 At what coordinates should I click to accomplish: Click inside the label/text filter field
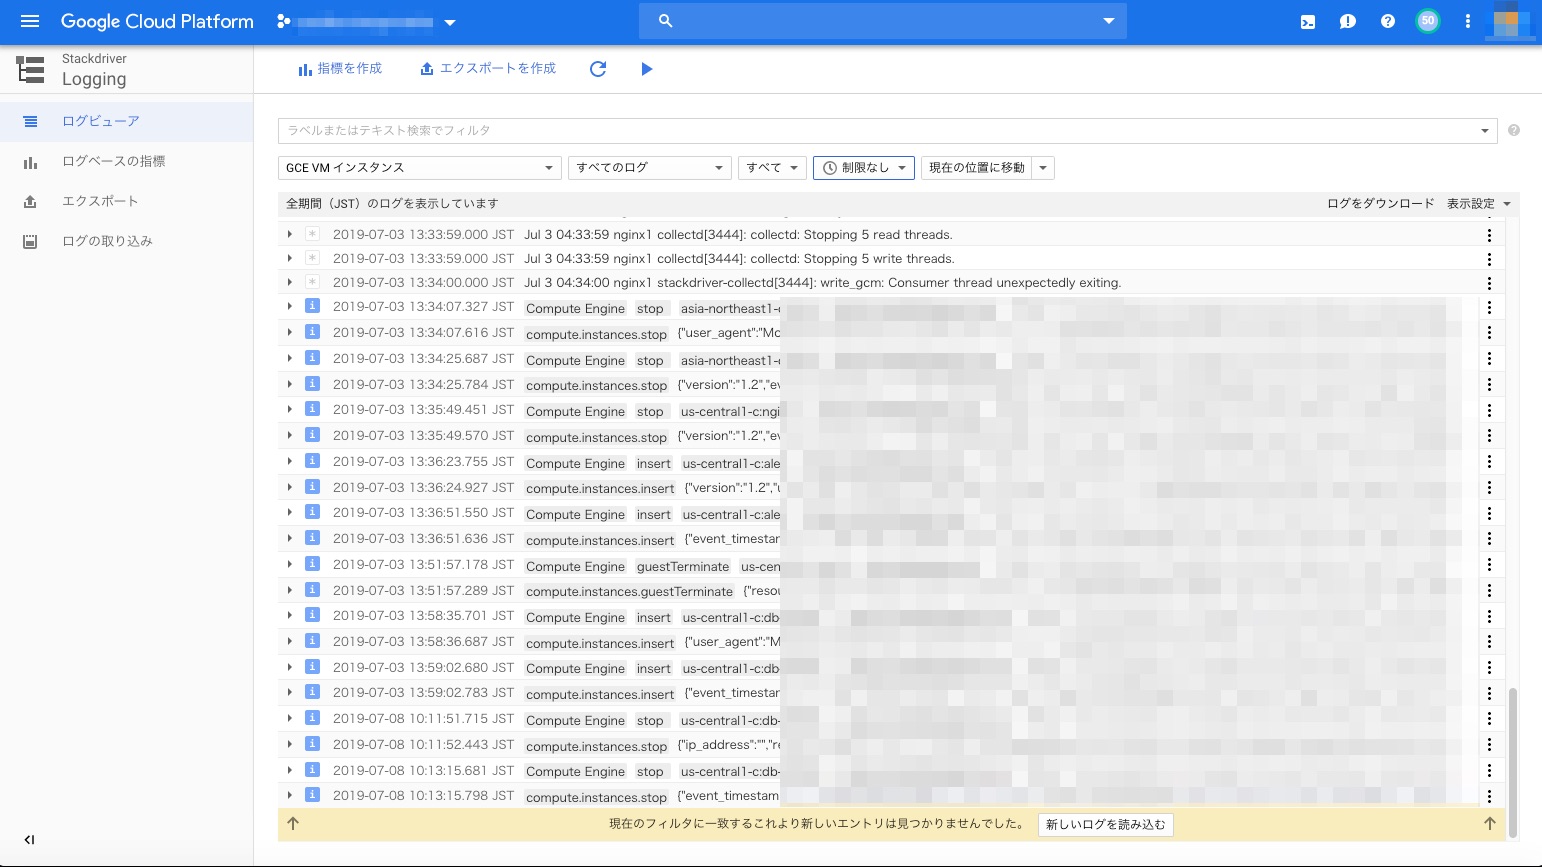[x=700, y=130]
